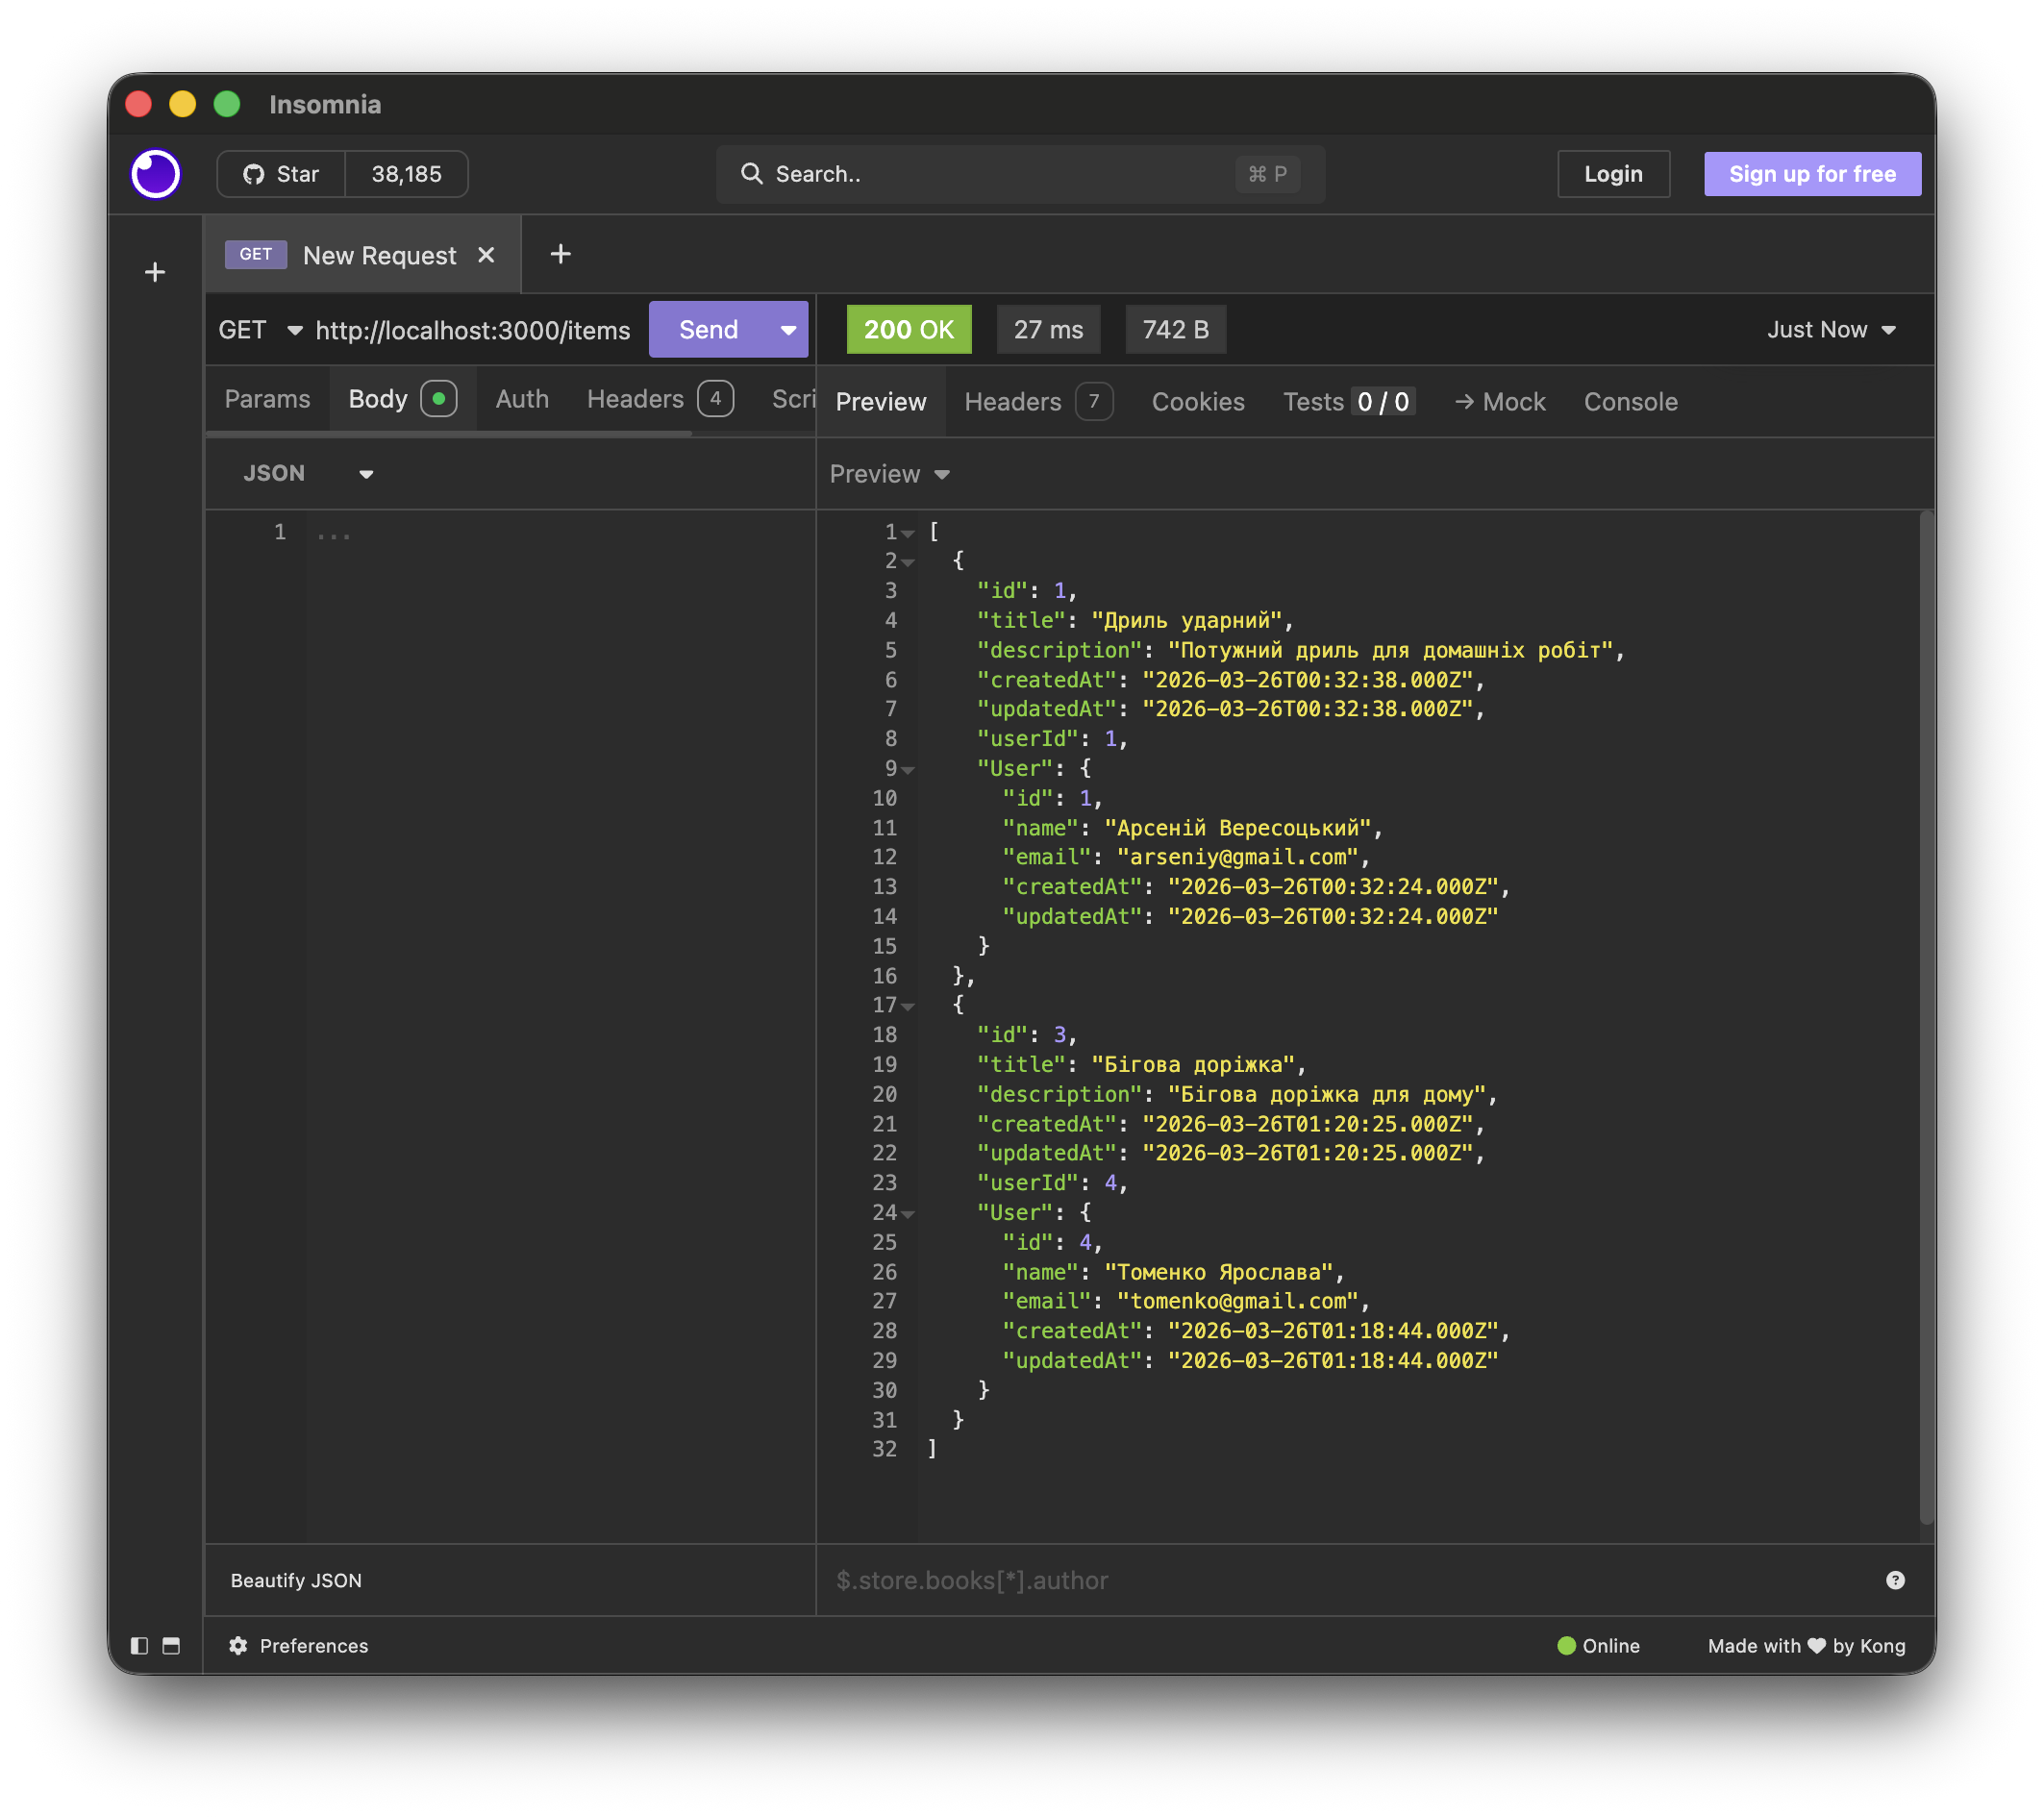Screen dimensions: 2044x1817
Task: Open a new request tab with plus
Action: 560,254
